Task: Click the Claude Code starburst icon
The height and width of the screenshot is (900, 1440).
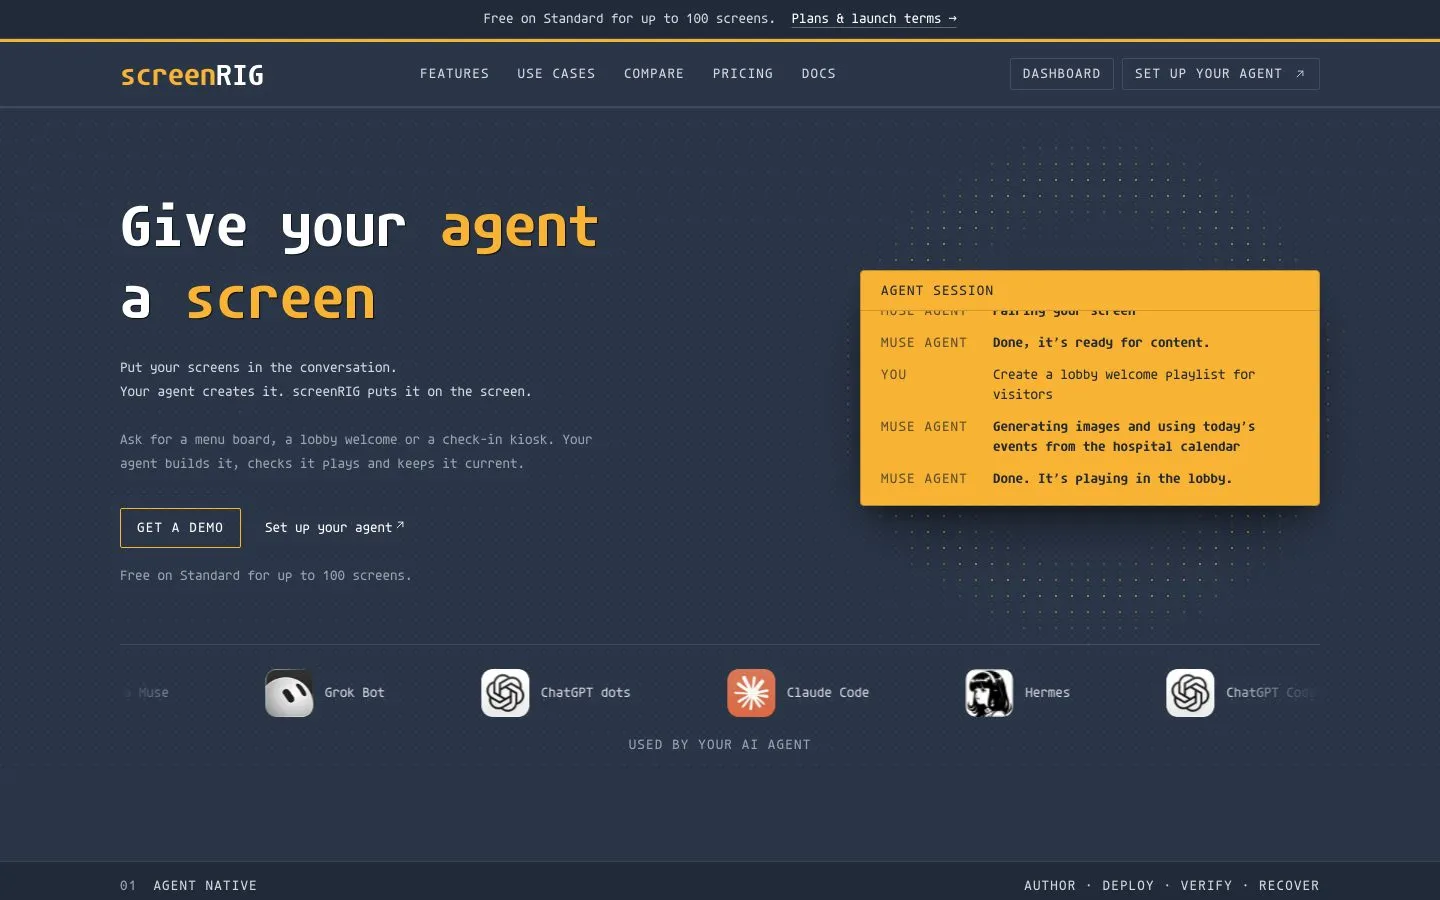Action: [x=751, y=693]
